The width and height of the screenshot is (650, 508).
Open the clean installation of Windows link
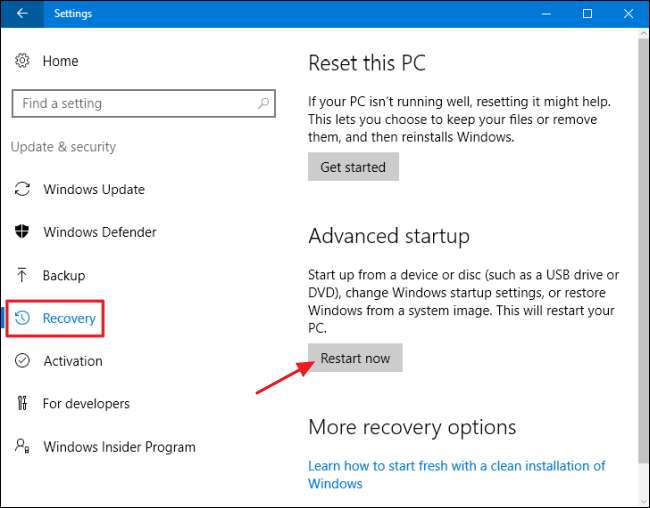coord(456,474)
